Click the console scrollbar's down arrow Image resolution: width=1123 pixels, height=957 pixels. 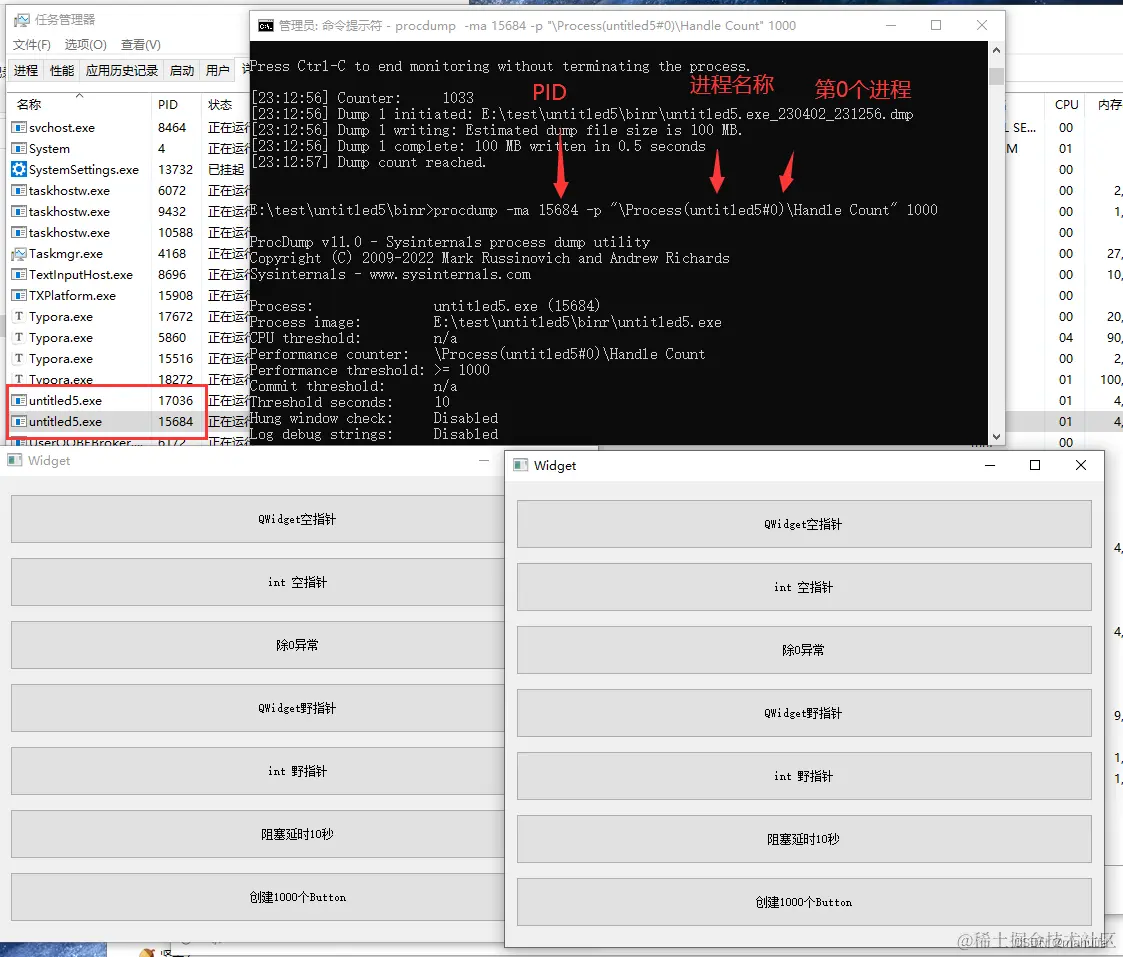(x=996, y=437)
